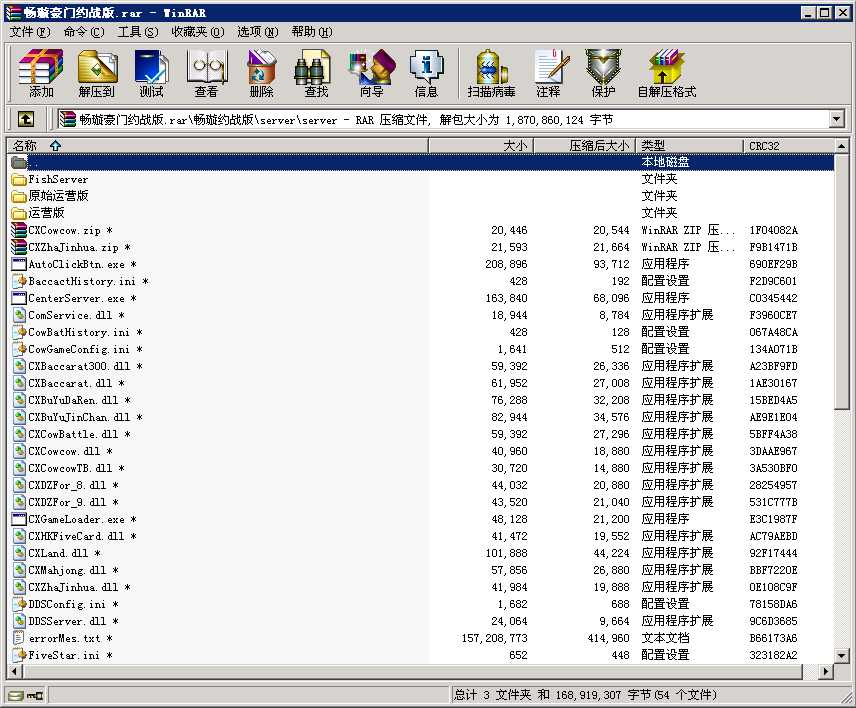
Task: Open the Favorites (收藏夹) menu
Action: tap(198, 32)
